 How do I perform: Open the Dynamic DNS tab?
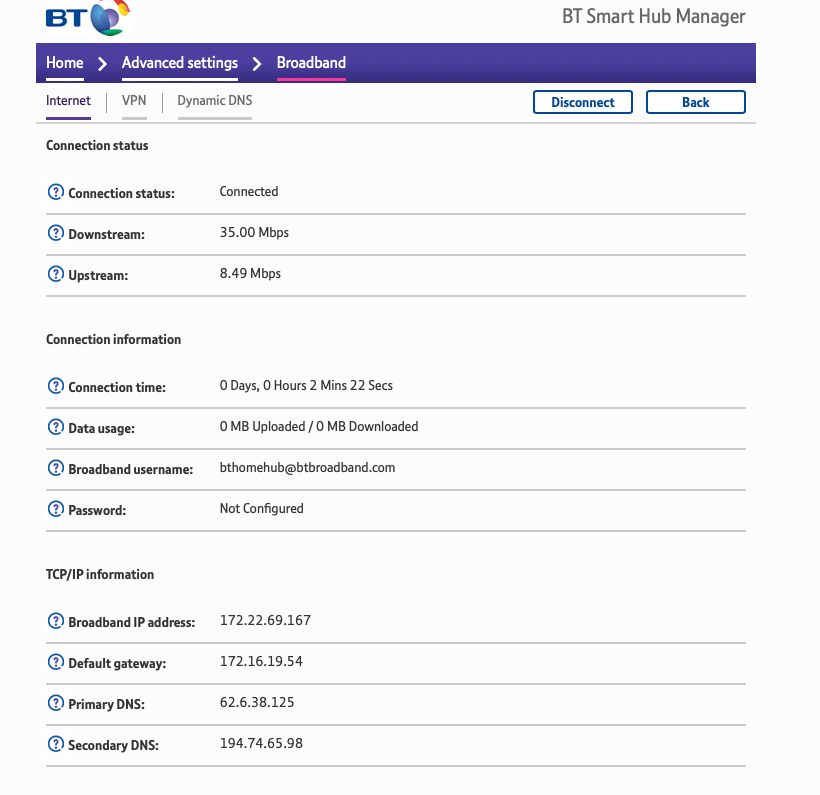(214, 101)
